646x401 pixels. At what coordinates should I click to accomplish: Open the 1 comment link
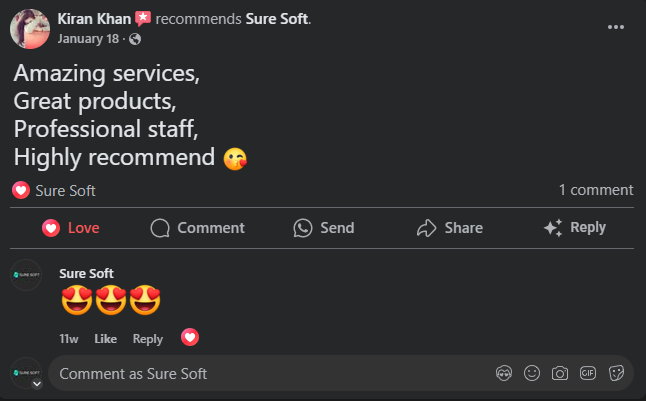pyautogui.click(x=595, y=190)
